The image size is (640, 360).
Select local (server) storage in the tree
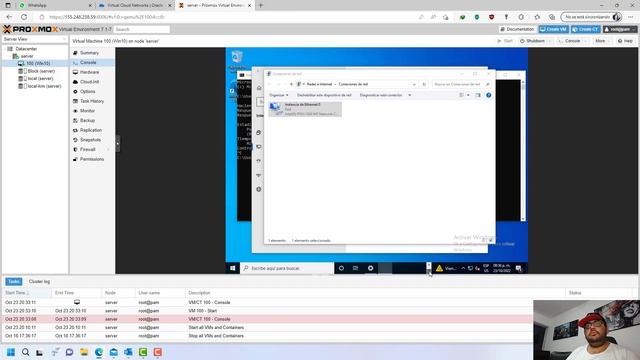pos(40,78)
